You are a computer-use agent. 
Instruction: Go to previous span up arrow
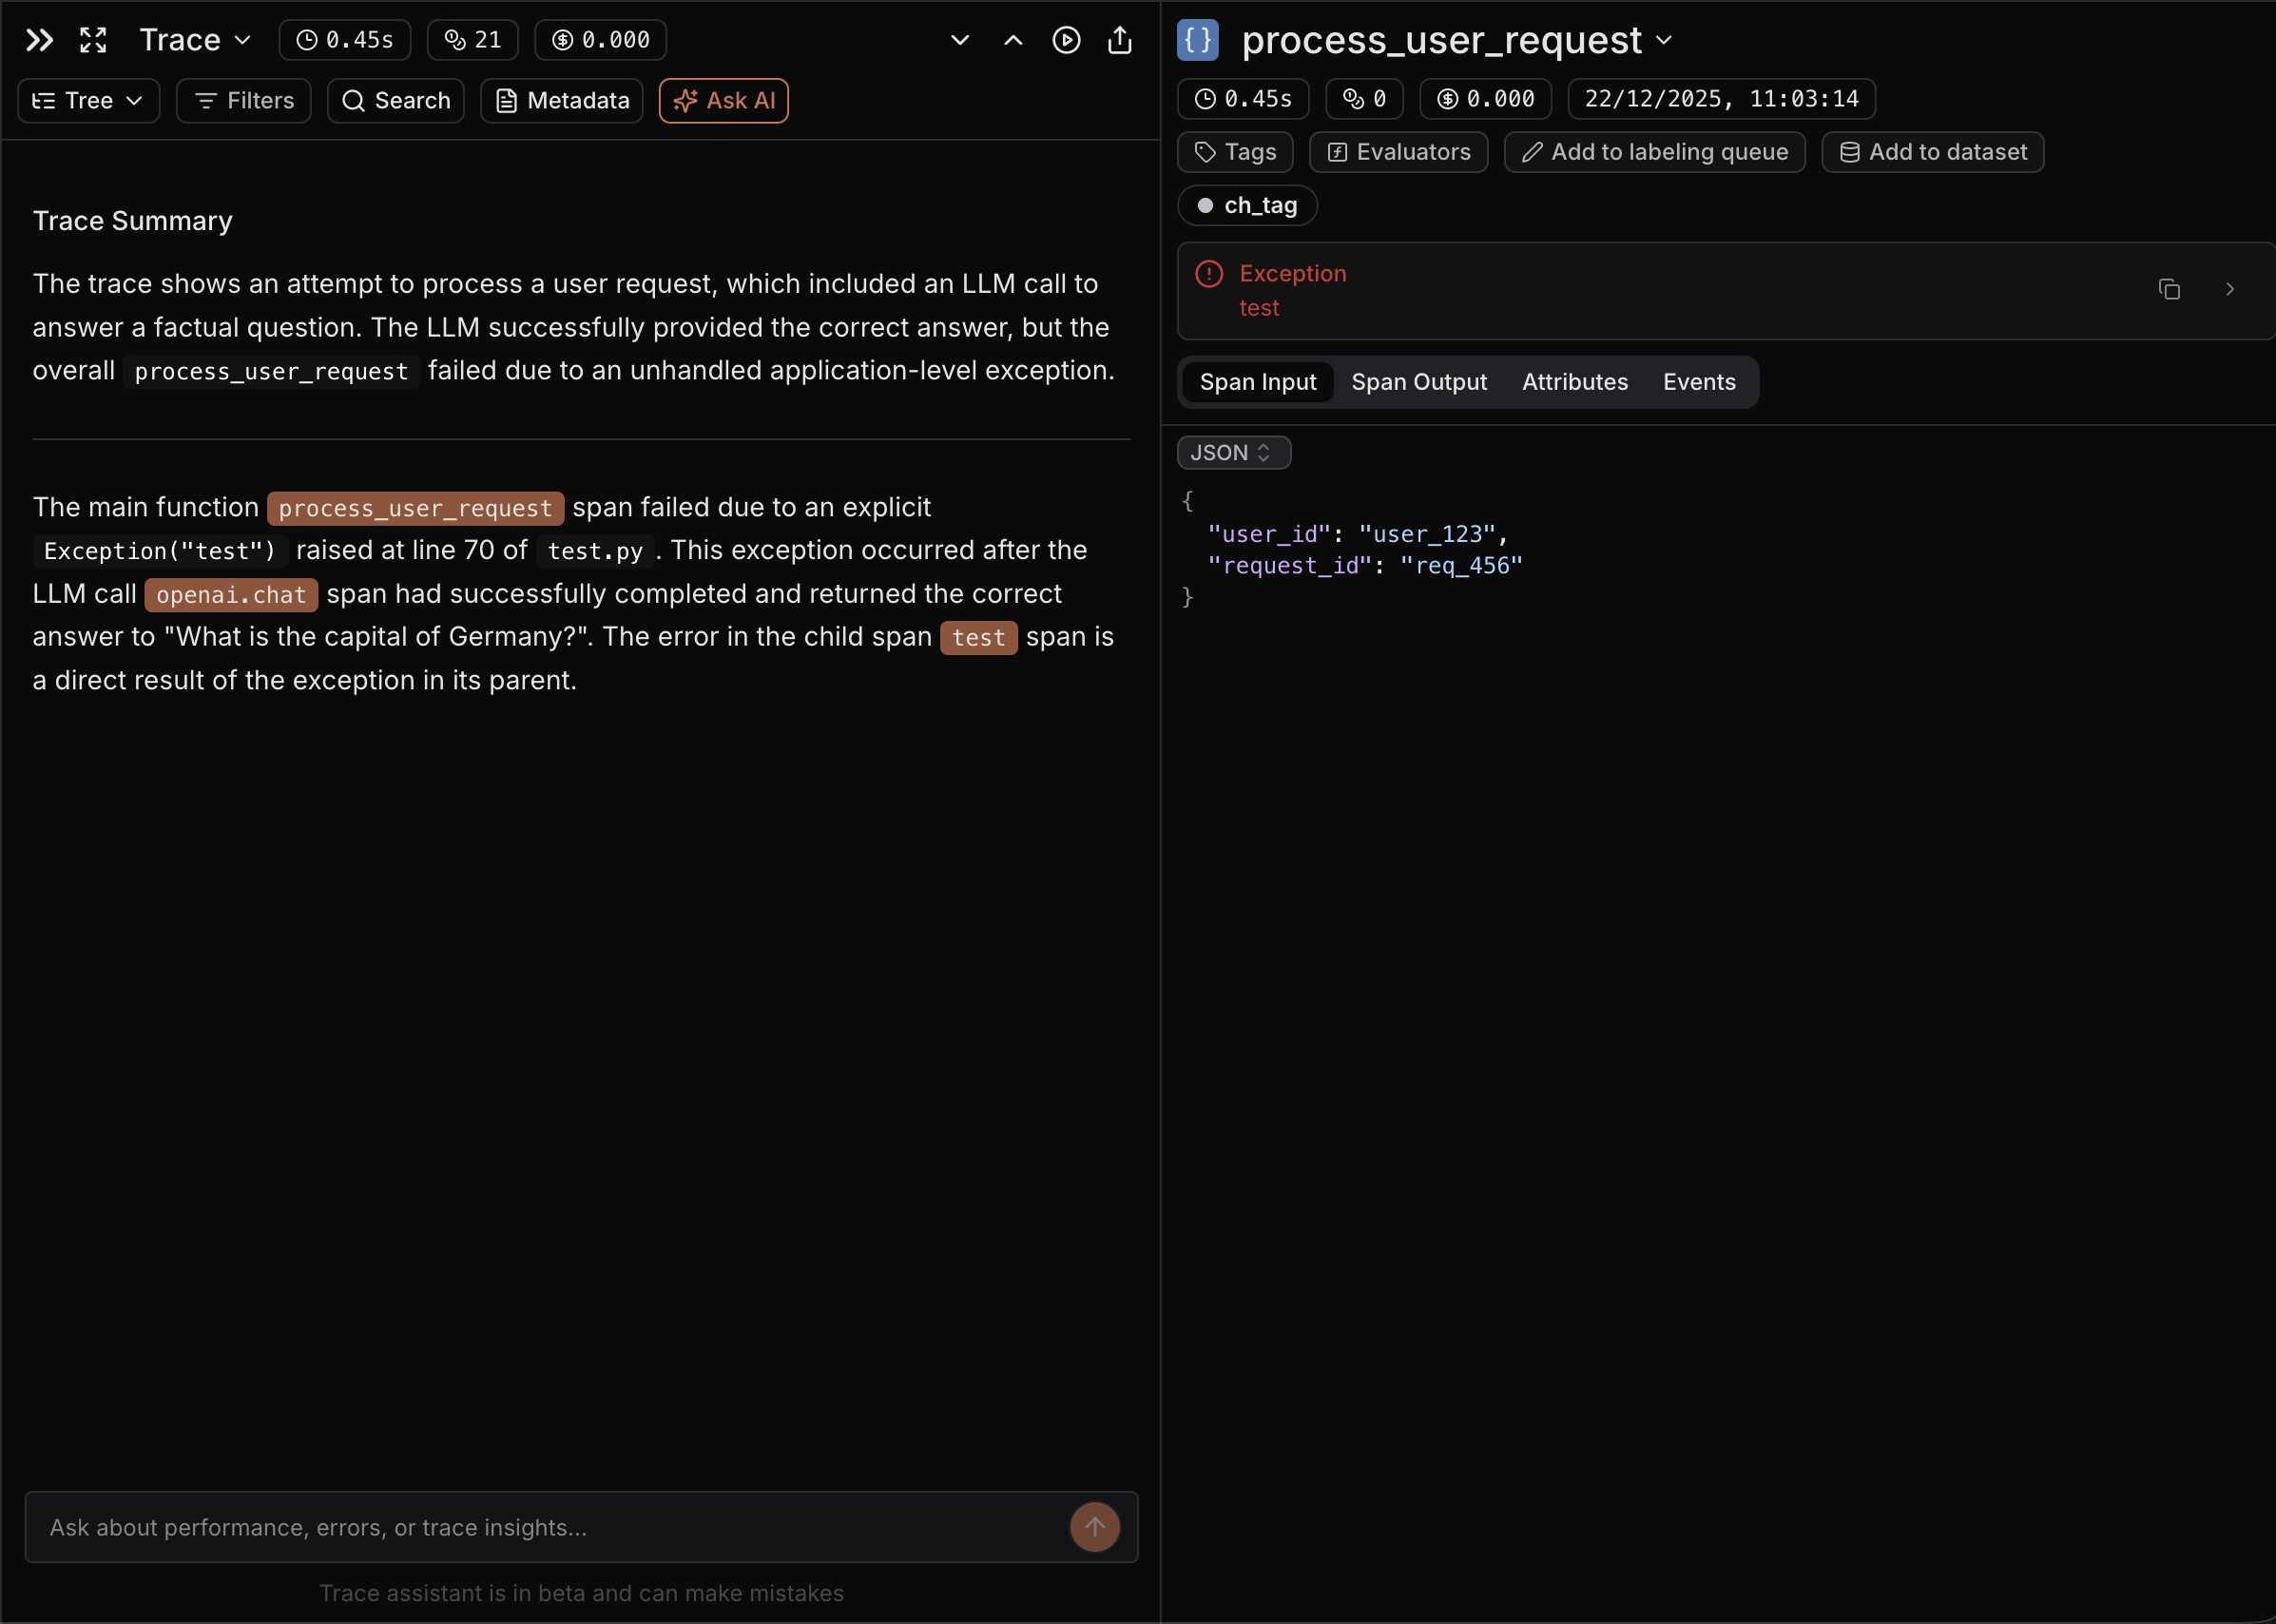[x=1012, y=40]
